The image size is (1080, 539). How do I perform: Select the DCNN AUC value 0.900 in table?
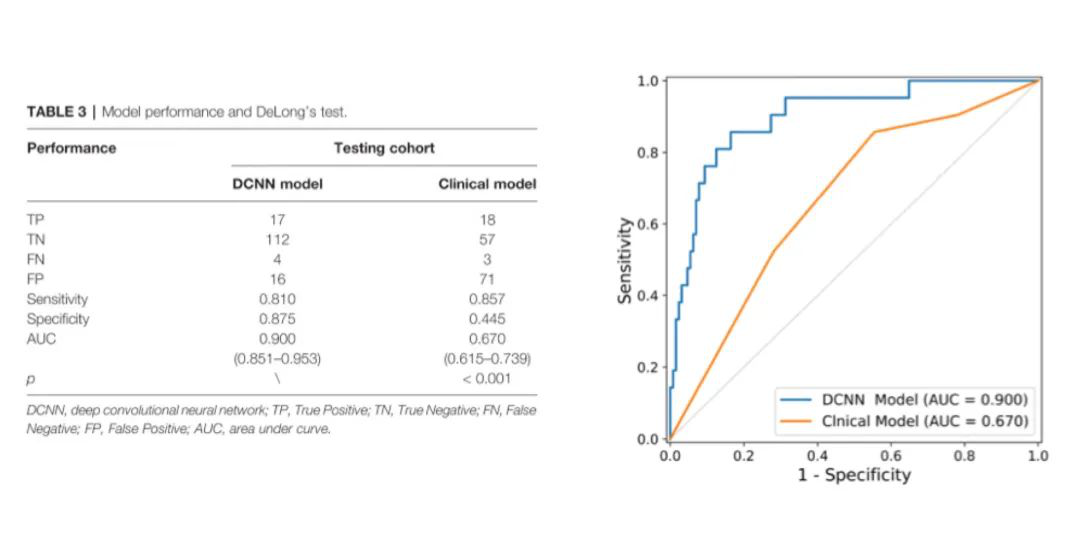click(x=277, y=339)
